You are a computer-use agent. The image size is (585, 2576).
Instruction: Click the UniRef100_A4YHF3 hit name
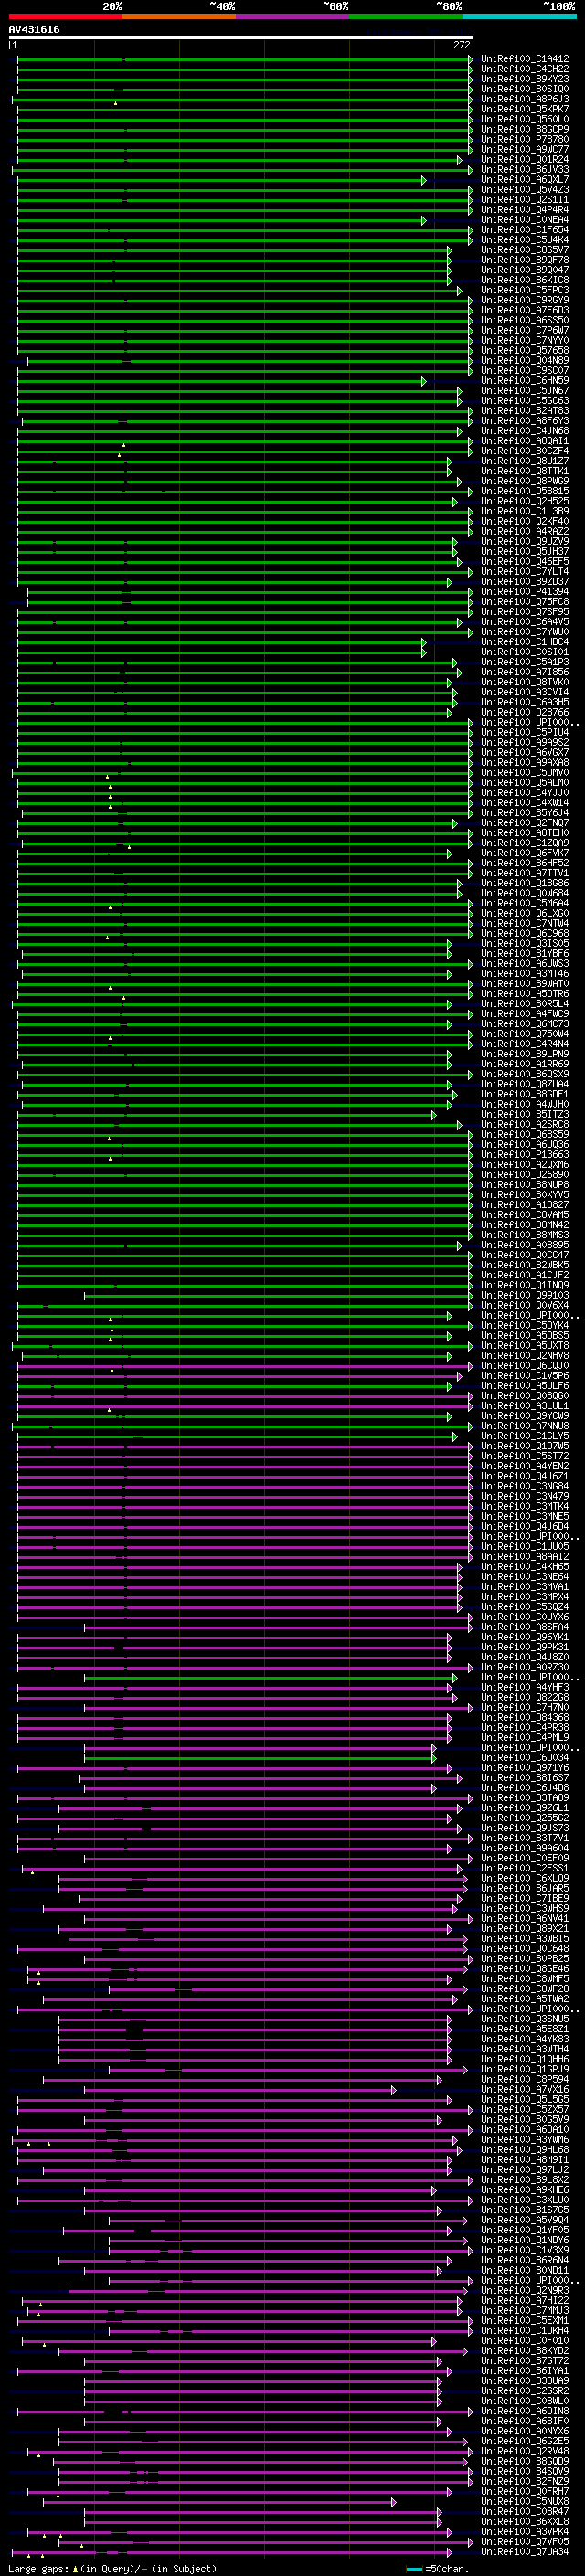pos(525,1687)
